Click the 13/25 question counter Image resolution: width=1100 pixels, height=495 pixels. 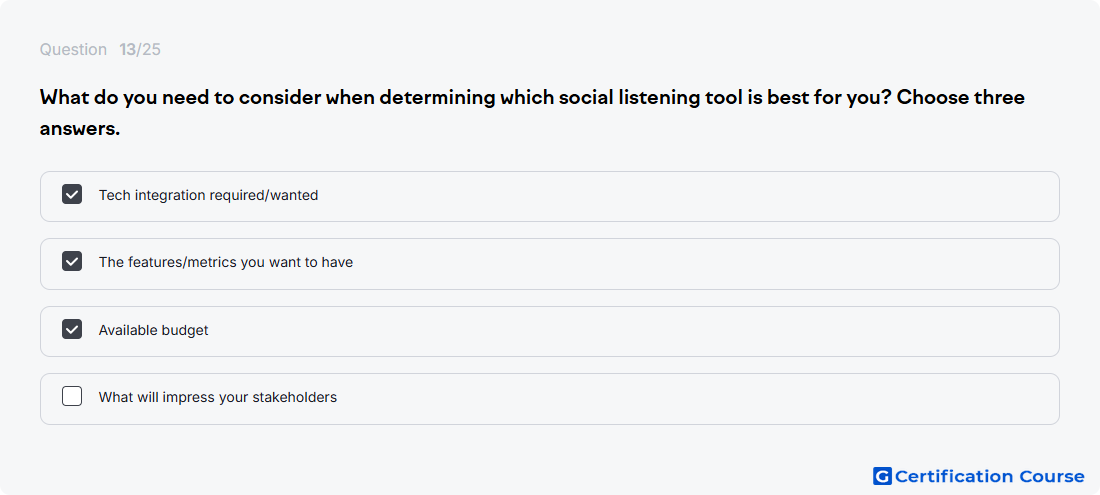[x=140, y=50]
